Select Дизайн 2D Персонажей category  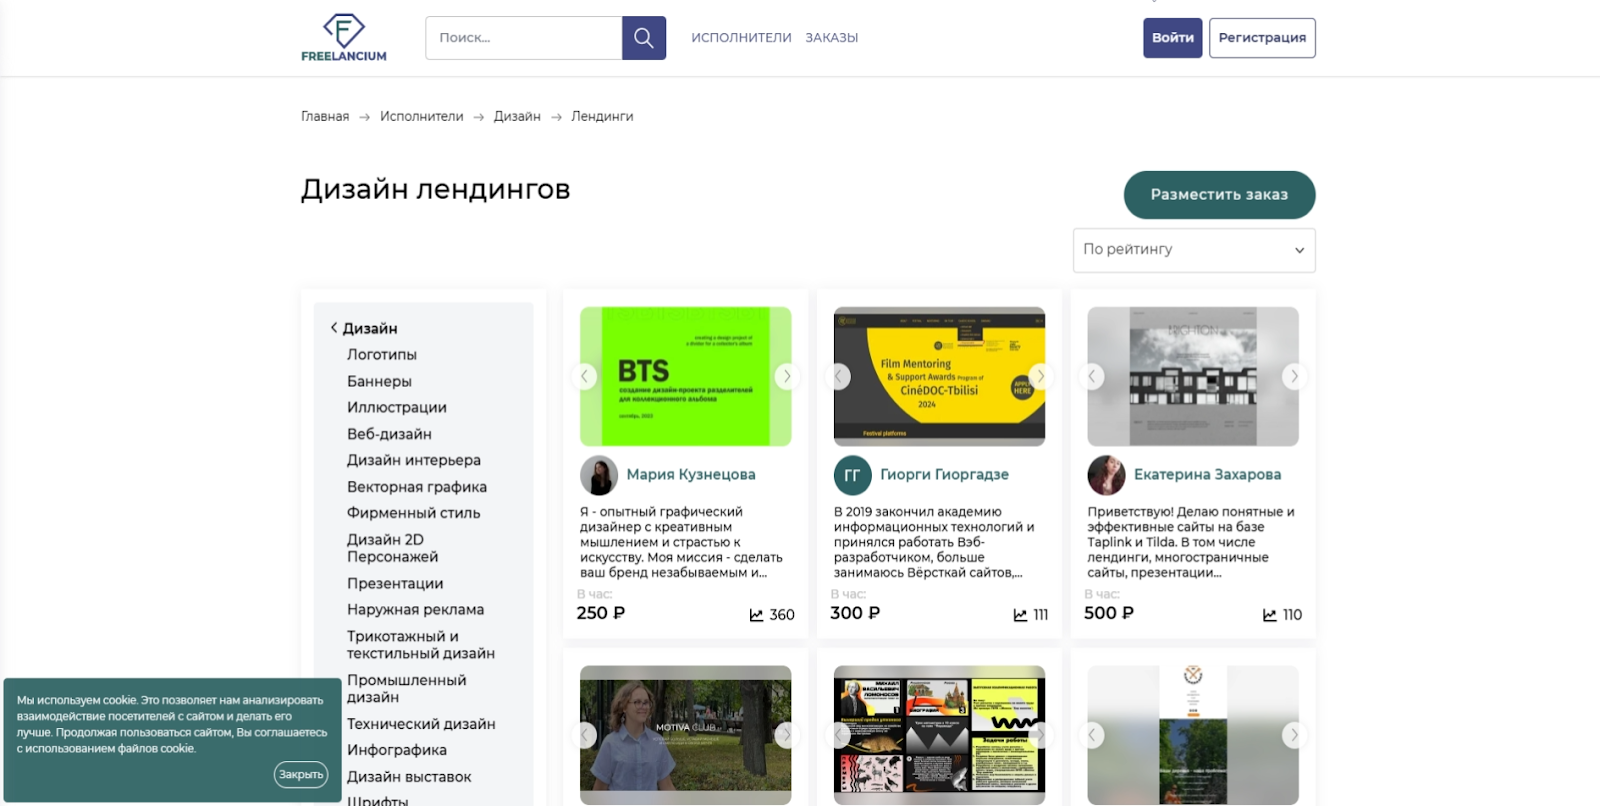point(393,549)
